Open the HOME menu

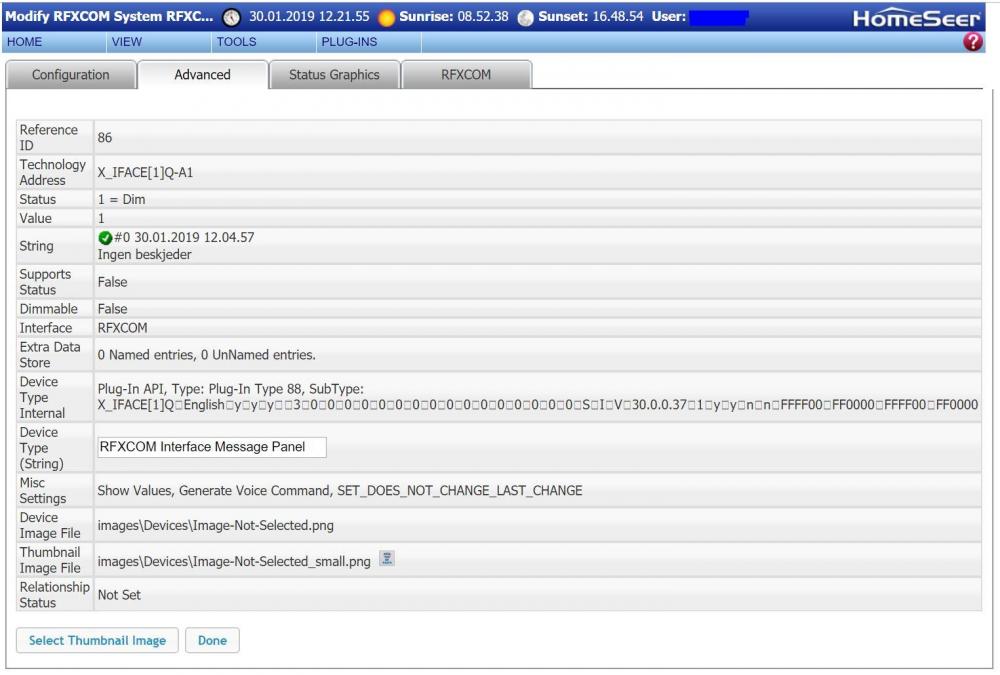(25, 42)
